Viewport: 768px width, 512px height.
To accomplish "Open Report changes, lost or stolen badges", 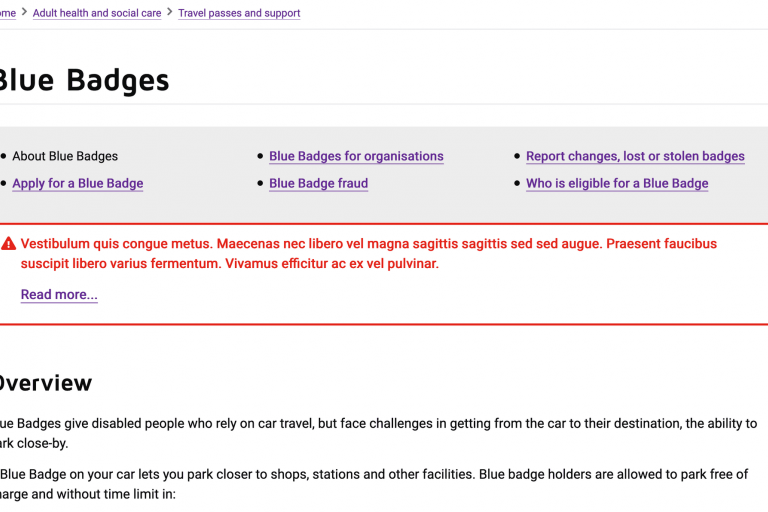I will coord(635,156).
